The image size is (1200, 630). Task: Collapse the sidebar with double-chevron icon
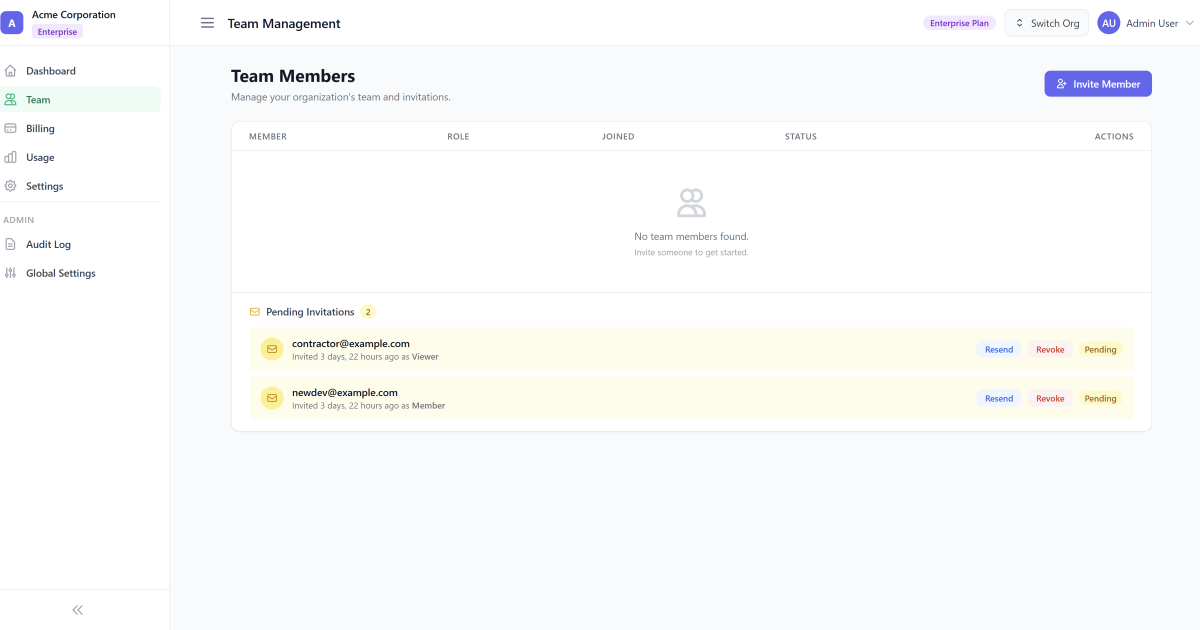click(x=78, y=610)
